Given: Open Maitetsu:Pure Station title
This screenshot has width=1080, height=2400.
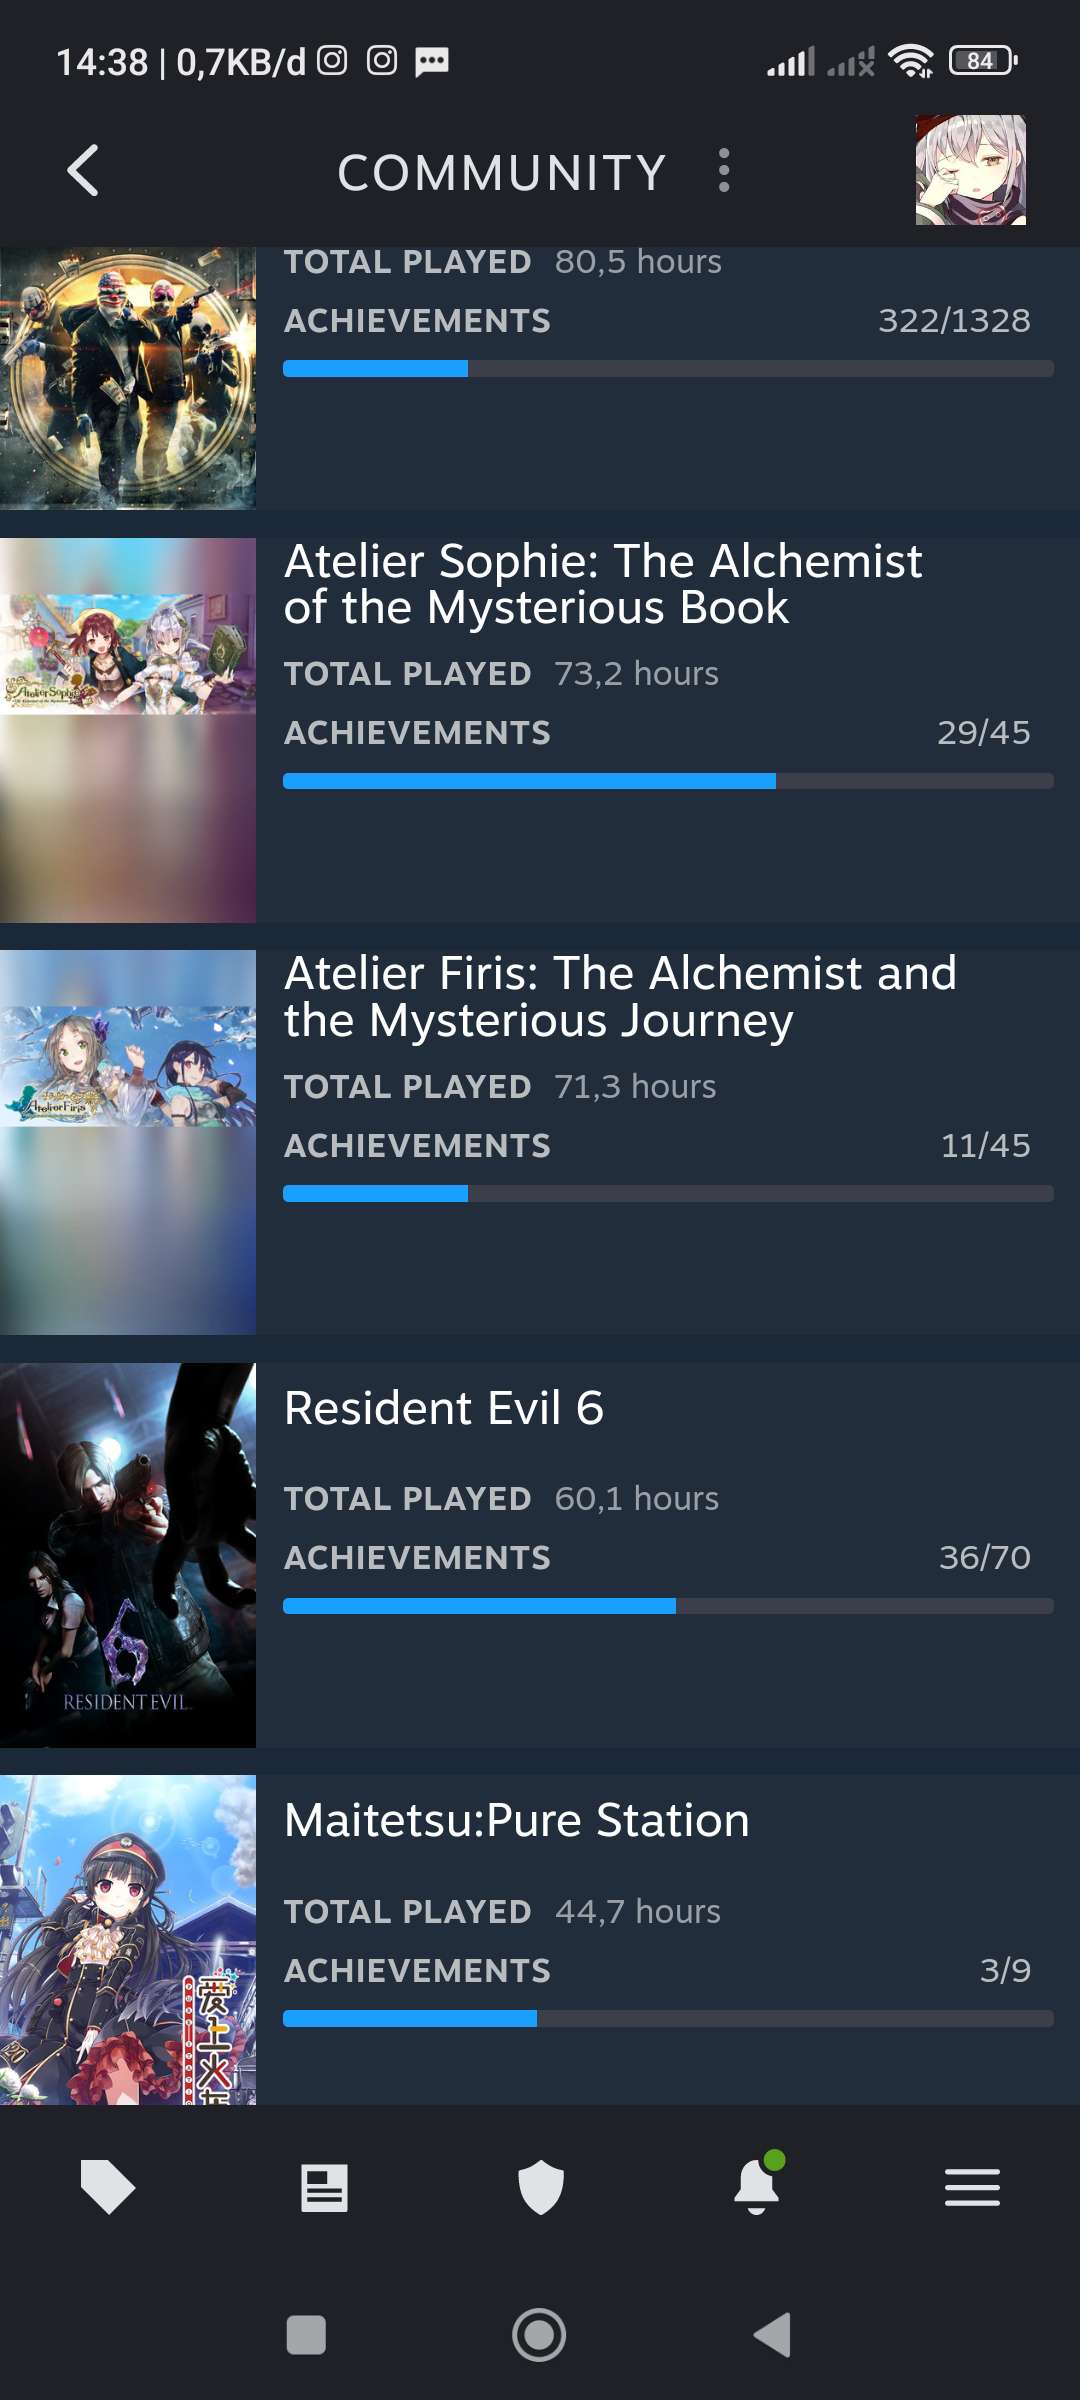Looking at the screenshot, I should (517, 1820).
